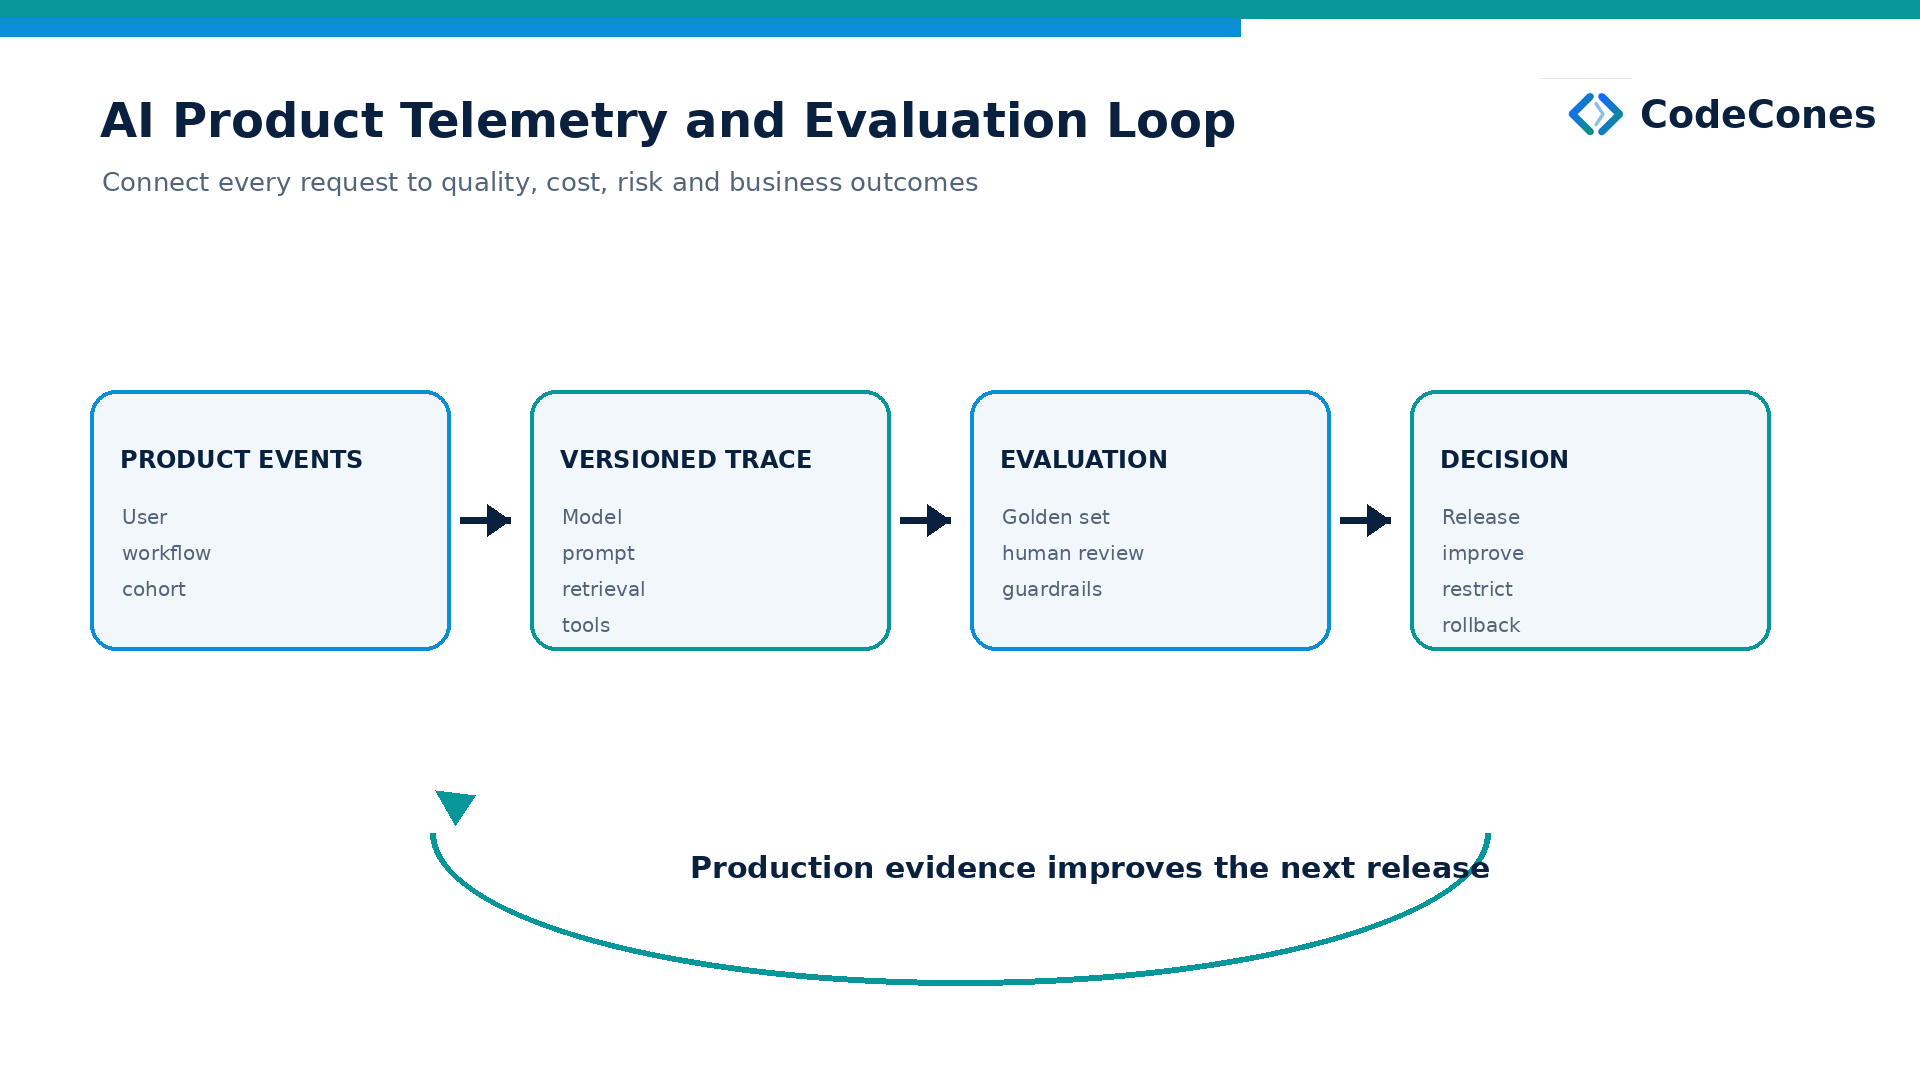This screenshot has height=1080, width=1920.
Task: Select 'Production evidence improves the next release' caption
Action: 1090,868
